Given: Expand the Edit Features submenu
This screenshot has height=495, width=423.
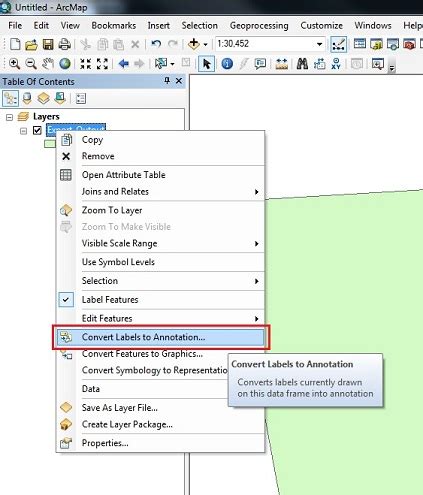Looking at the screenshot, I should pos(256,319).
